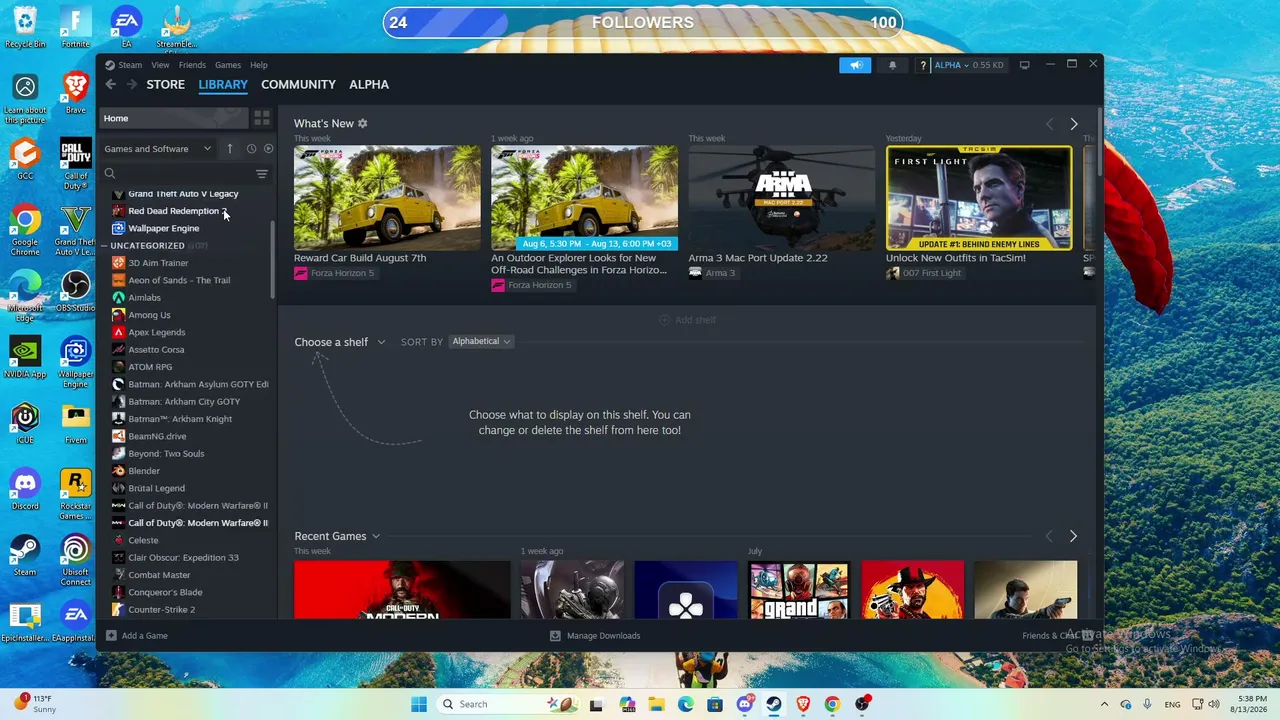Open OBS Studio desktop shortcut
The width and height of the screenshot is (1280, 720).
pos(76,292)
